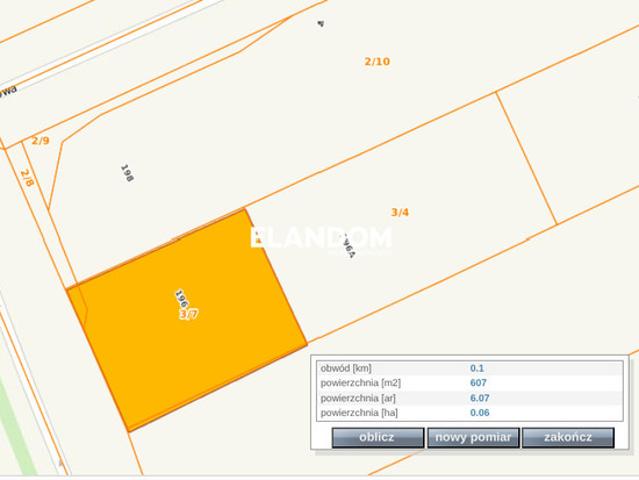
Task: Click the 198 building number label
Action: [x=127, y=173]
